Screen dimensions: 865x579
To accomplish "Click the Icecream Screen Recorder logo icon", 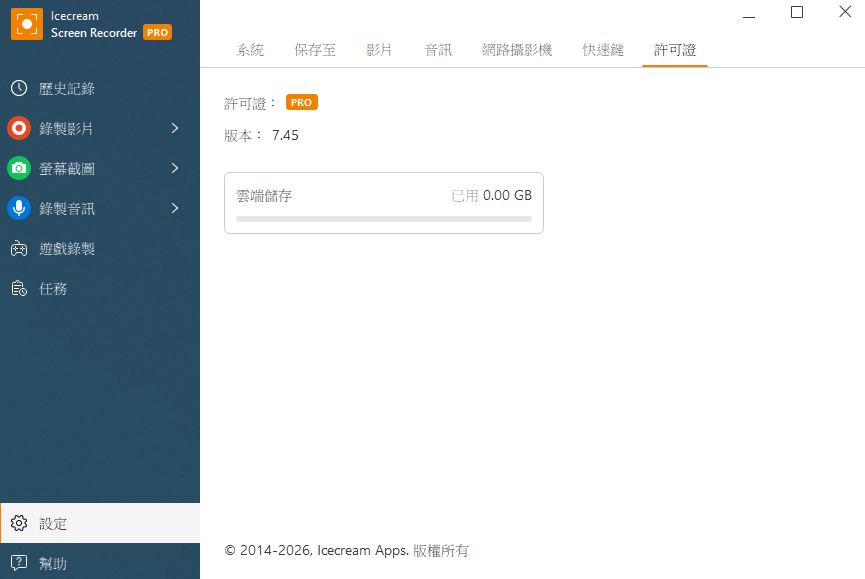I will point(27,24).
